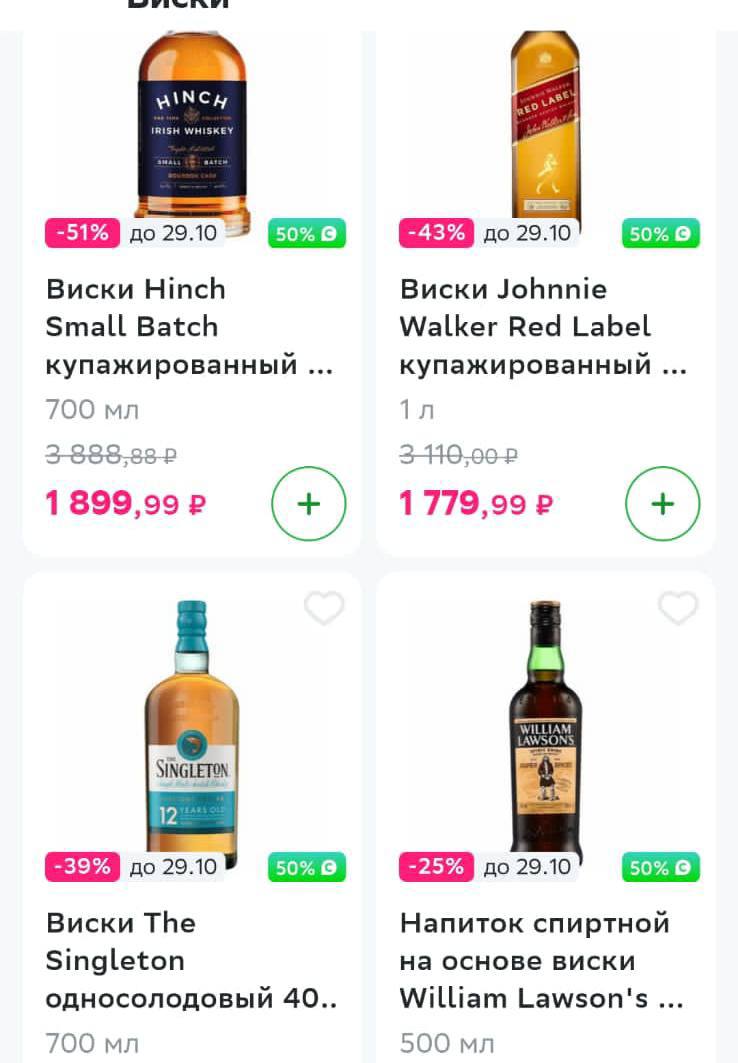Favorite The Singleton whisky with heart icon
Image resolution: width=738 pixels, height=1063 pixels.
pos(324,607)
